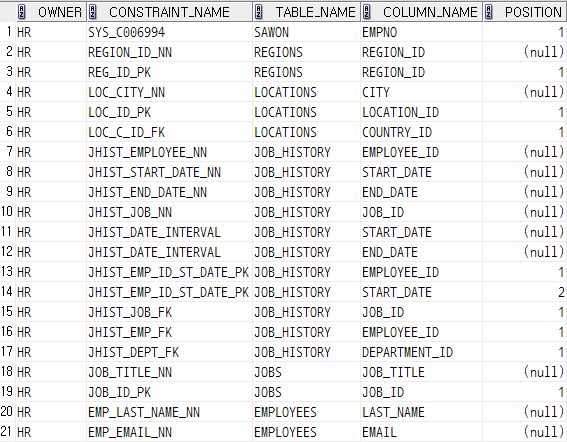Click the OWNER column header
The height and width of the screenshot is (442, 567).
click(51, 12)
